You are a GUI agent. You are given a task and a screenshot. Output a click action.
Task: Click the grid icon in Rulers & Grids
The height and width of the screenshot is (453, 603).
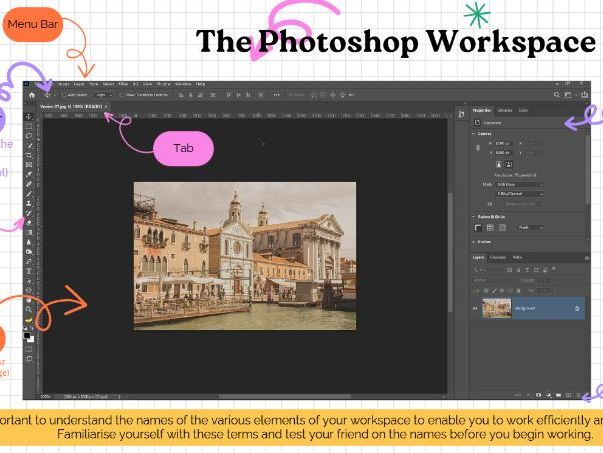click(490, 228)
